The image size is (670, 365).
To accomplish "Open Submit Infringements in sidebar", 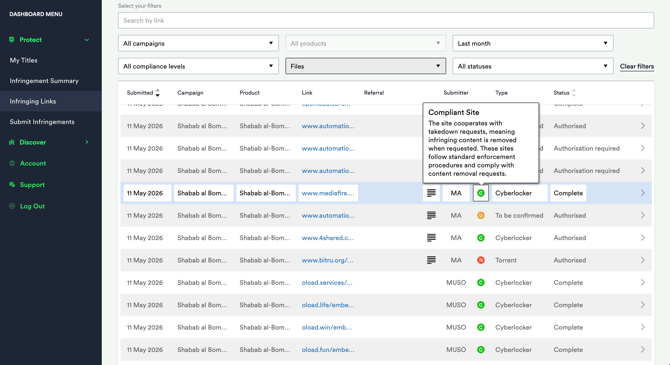I will point(42,122).
